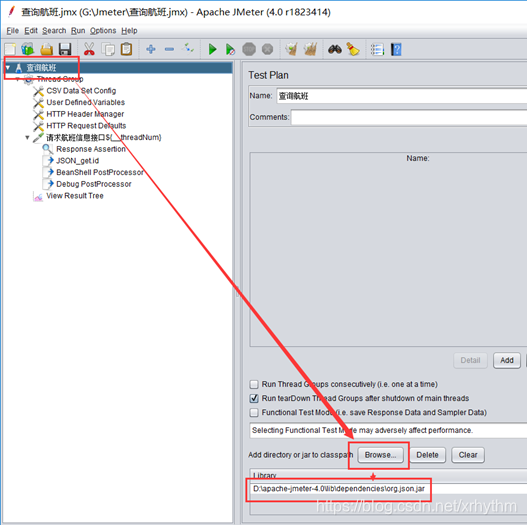The height and width of the screenshot is (525, 527).
Task: Click the Copy icon in toolbar
Action: pos(108,49)
